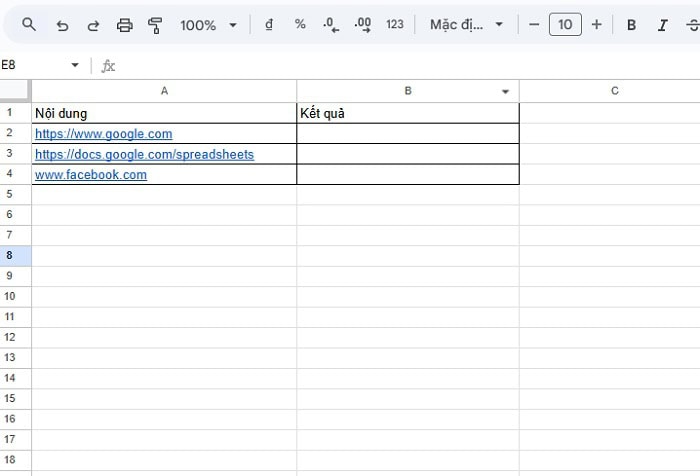Open the 123 number format menu
Image resolution: width=700 pixels, height=476 pixels.
tap(395, 24)
